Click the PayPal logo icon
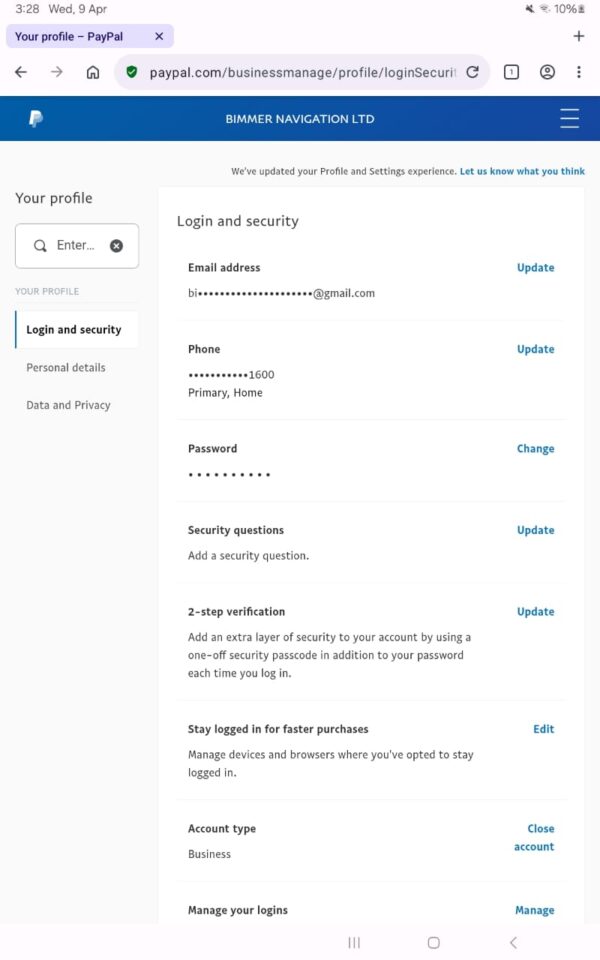 tap(35, 119)
